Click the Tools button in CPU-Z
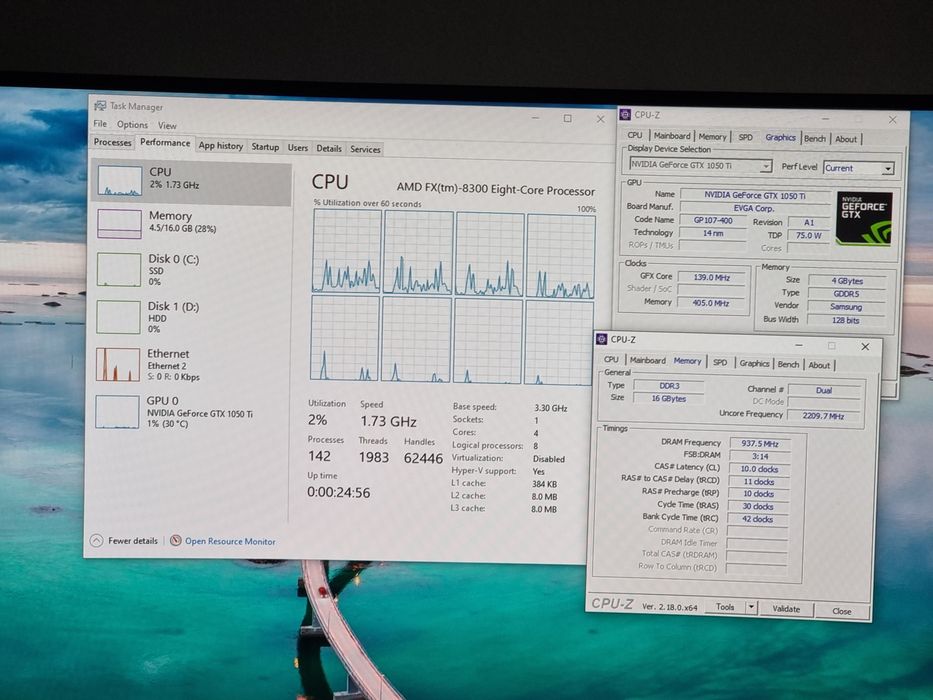The image size is (933, 700). (725, 607)
